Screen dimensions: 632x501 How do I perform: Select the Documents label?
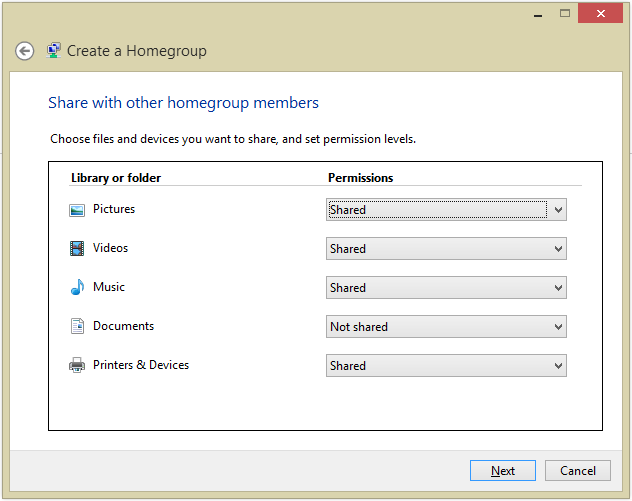click(123, 326)
